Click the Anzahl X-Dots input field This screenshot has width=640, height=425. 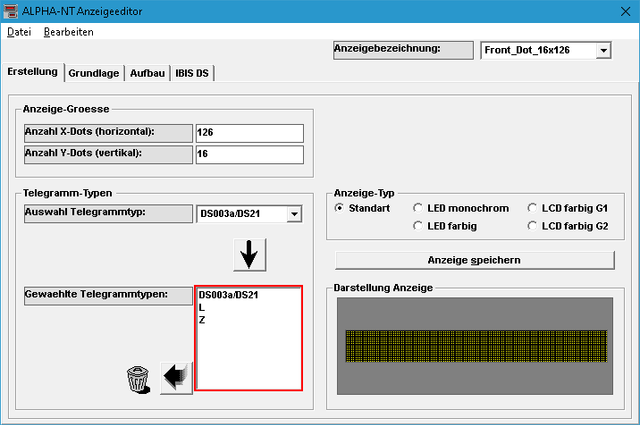tap(250, 133)
